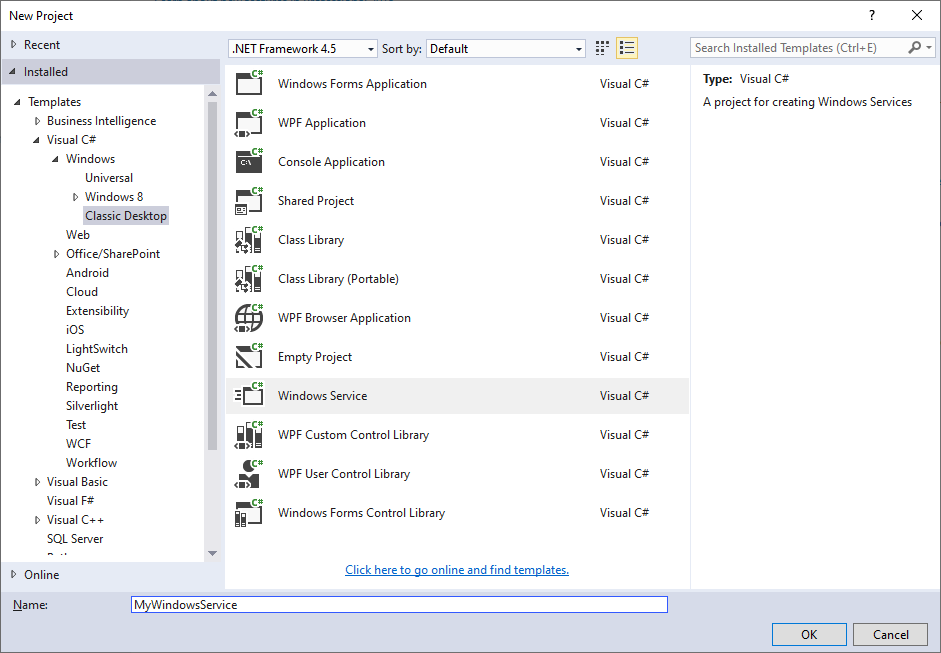
Task: Expand the Recent section
Action: 13,44
